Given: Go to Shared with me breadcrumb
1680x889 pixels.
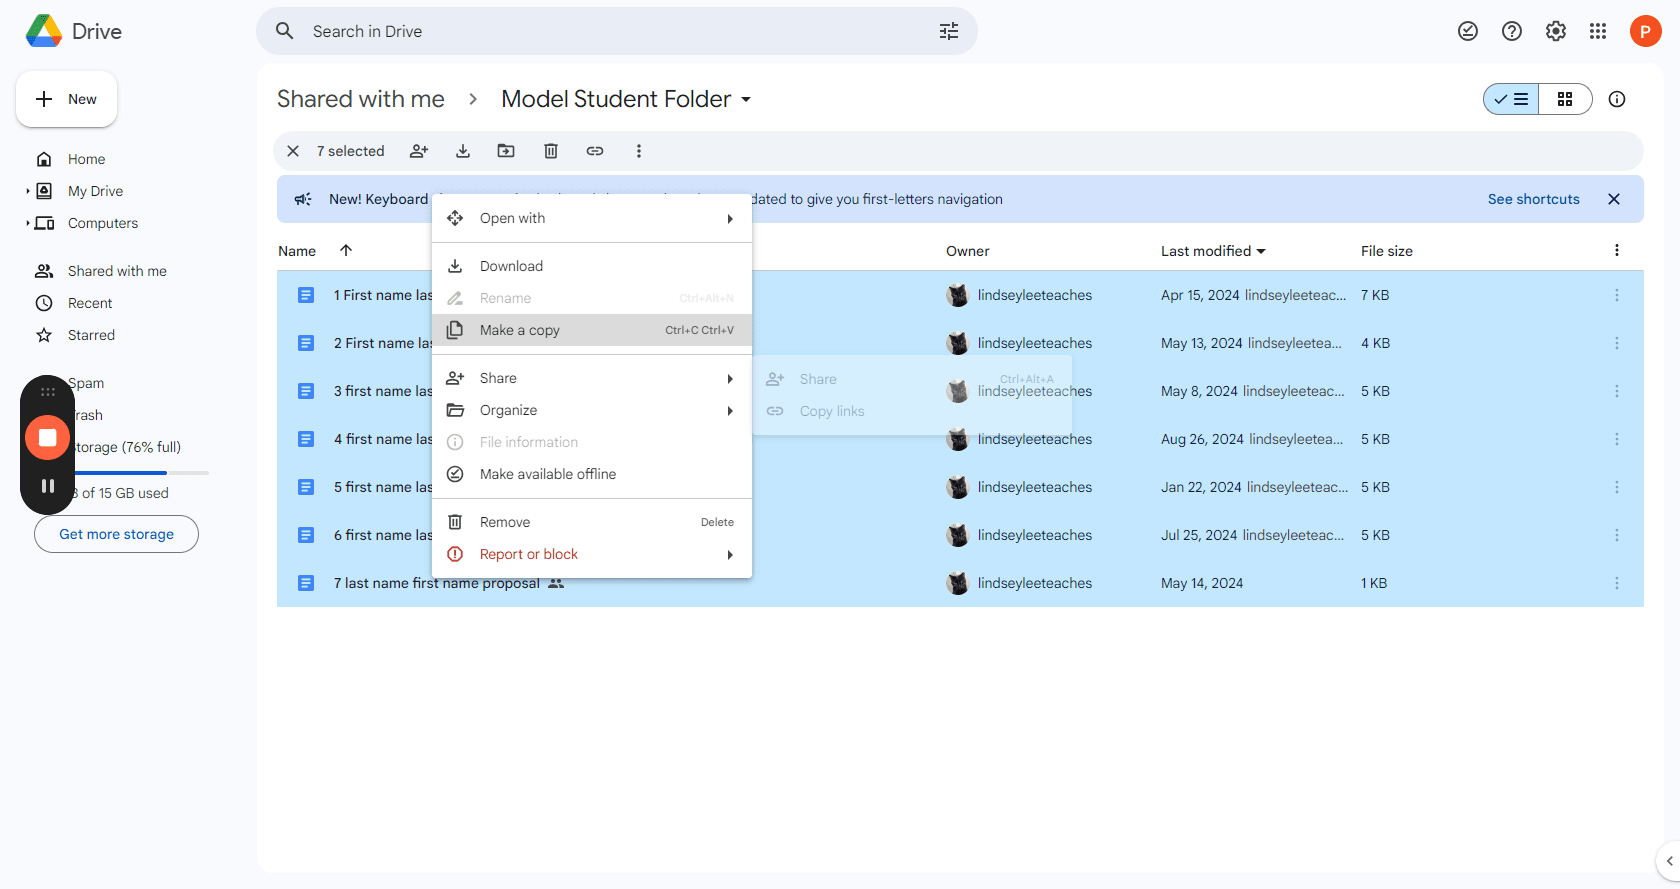Looking at the screenshot, I should [x=361, y=99].
